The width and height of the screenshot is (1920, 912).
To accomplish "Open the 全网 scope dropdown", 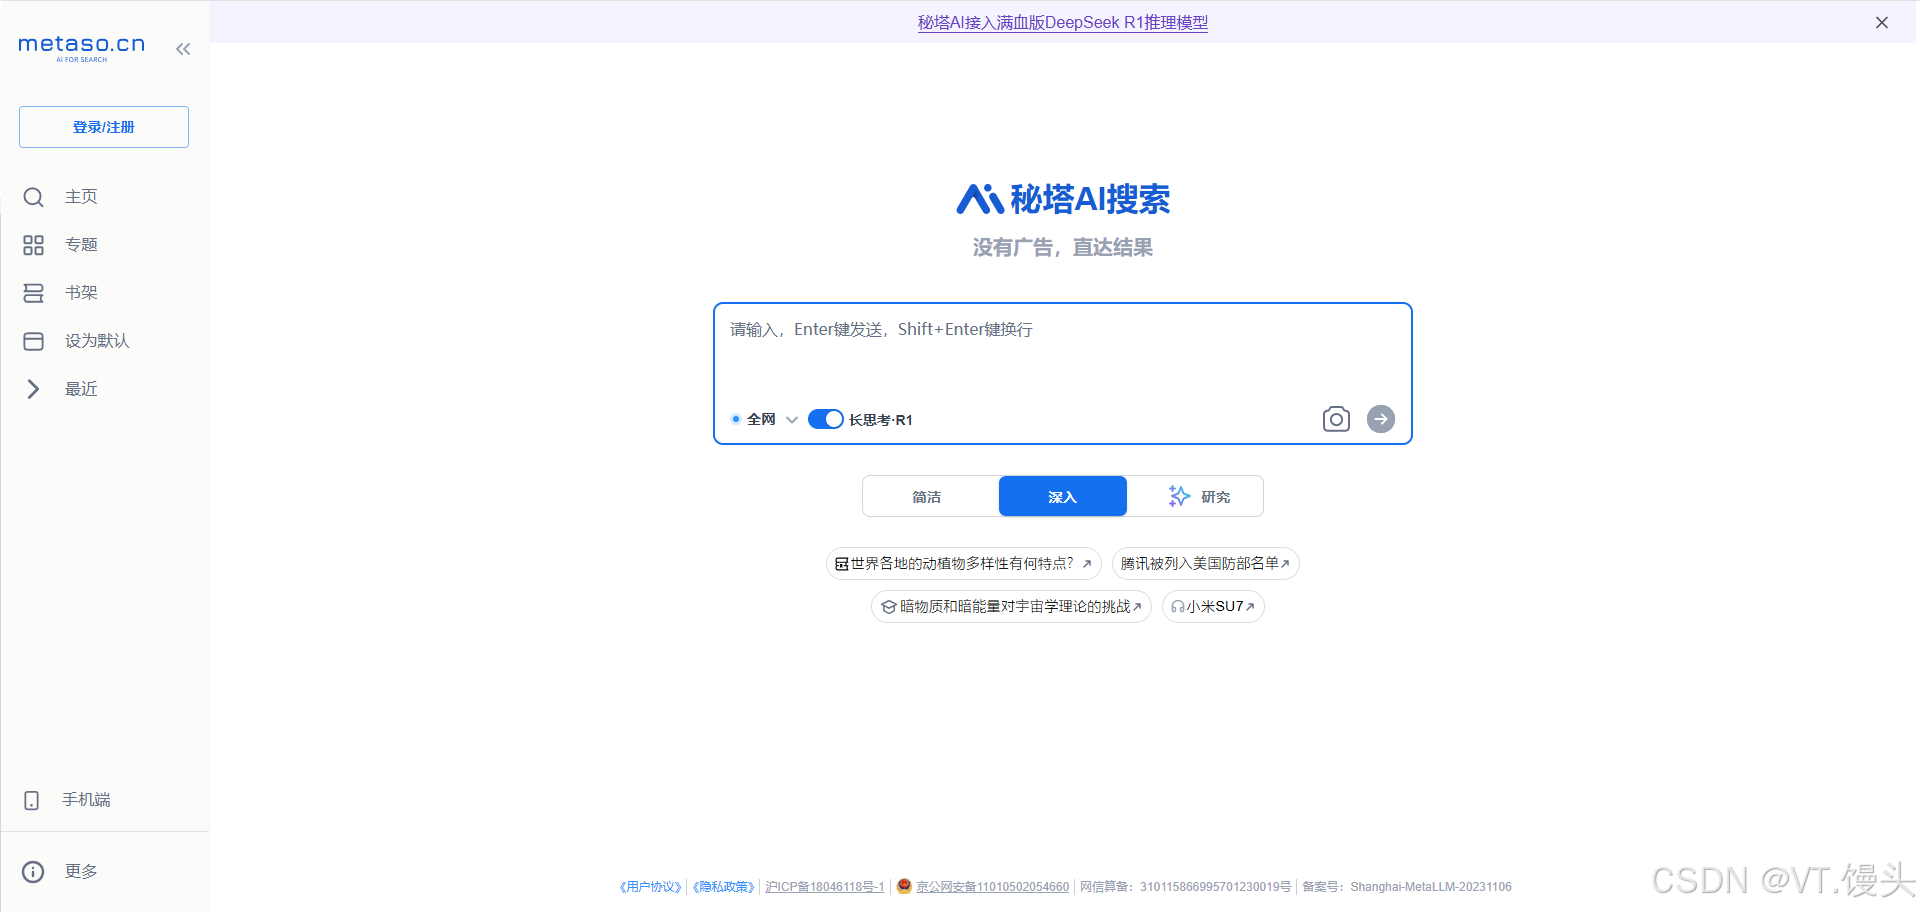I will click(x=765, y=419).
